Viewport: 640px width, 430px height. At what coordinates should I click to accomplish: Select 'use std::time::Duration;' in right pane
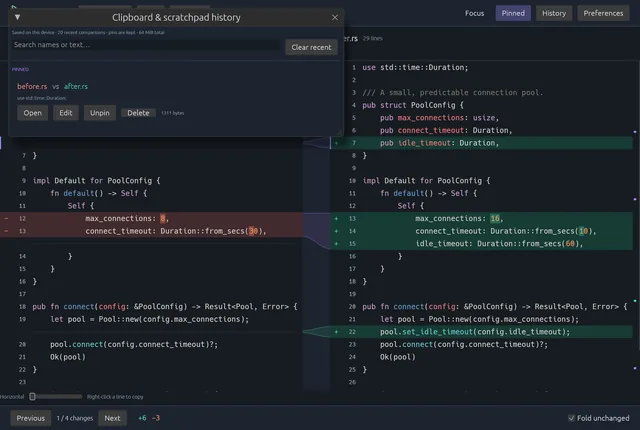[415, 68]
